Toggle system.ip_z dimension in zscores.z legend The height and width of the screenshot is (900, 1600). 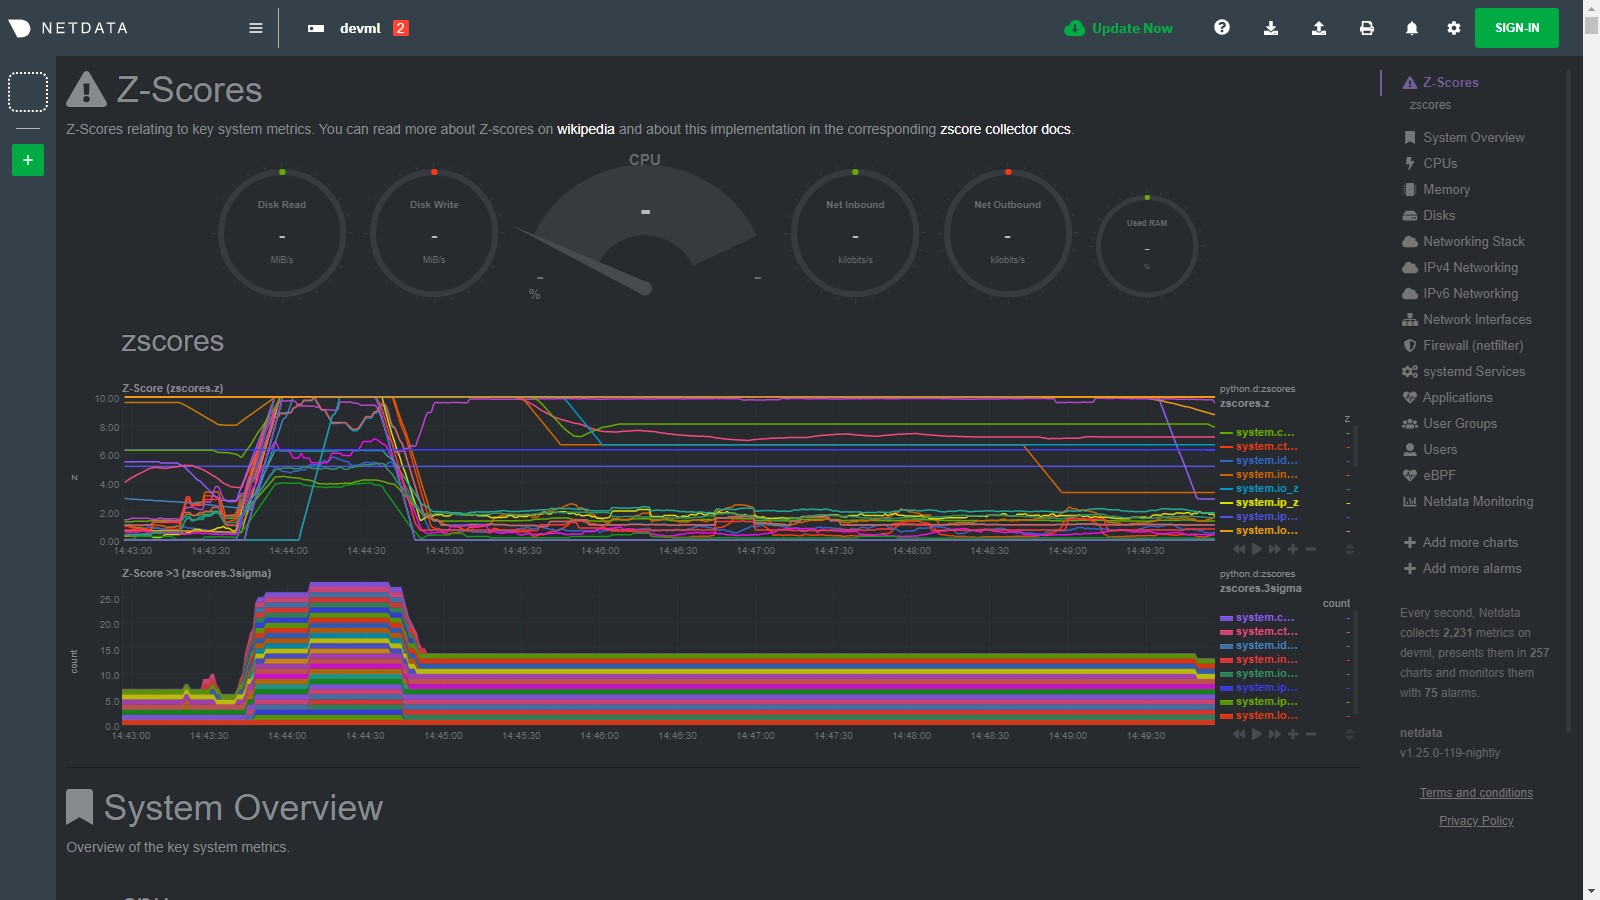[1259, 502]
